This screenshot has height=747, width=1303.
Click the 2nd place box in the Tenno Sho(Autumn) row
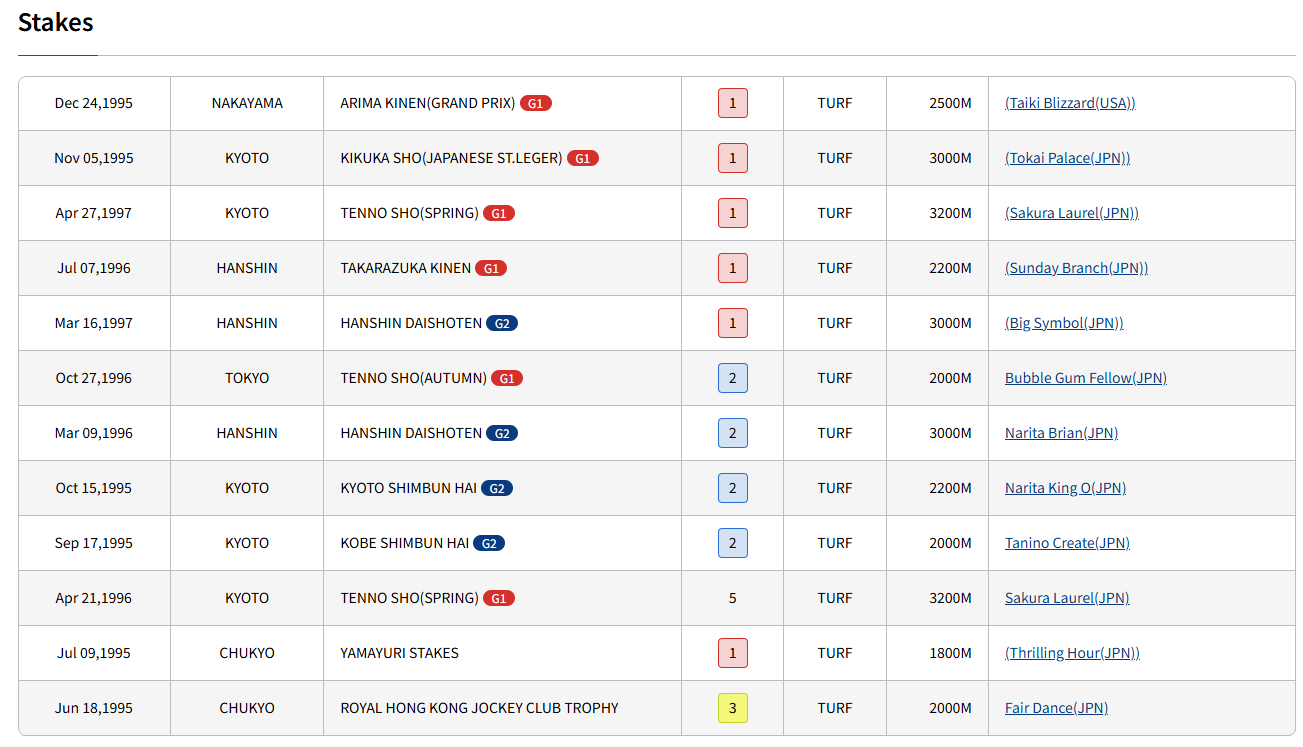(733, 378)
